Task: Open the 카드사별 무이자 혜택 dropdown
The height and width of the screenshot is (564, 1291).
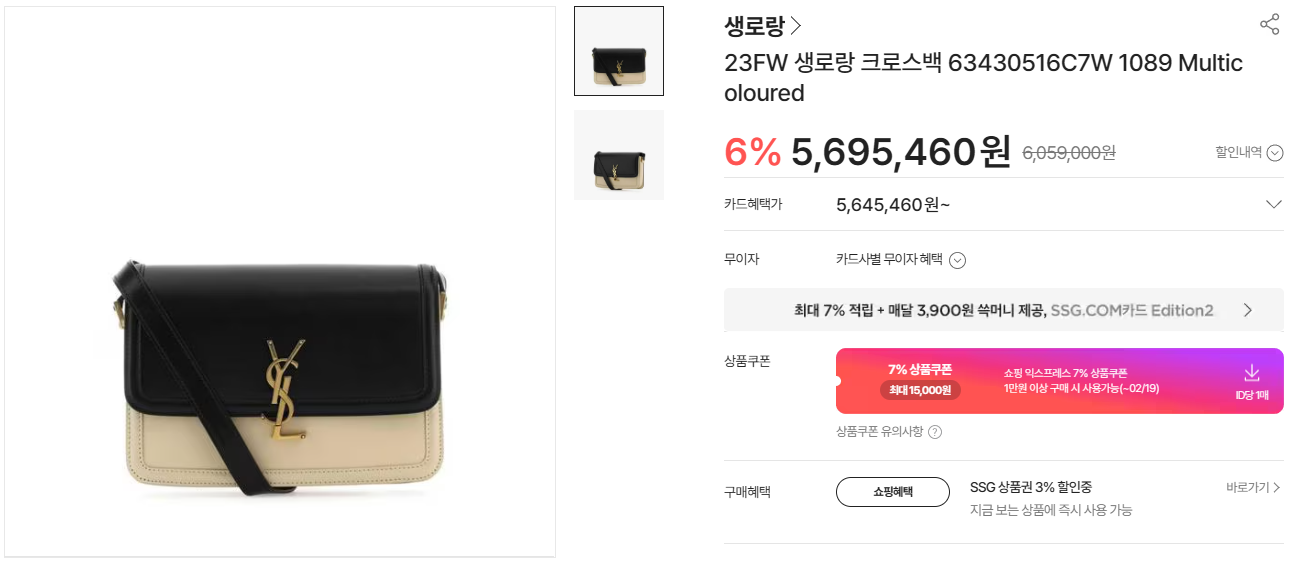Action: [957, 260]
